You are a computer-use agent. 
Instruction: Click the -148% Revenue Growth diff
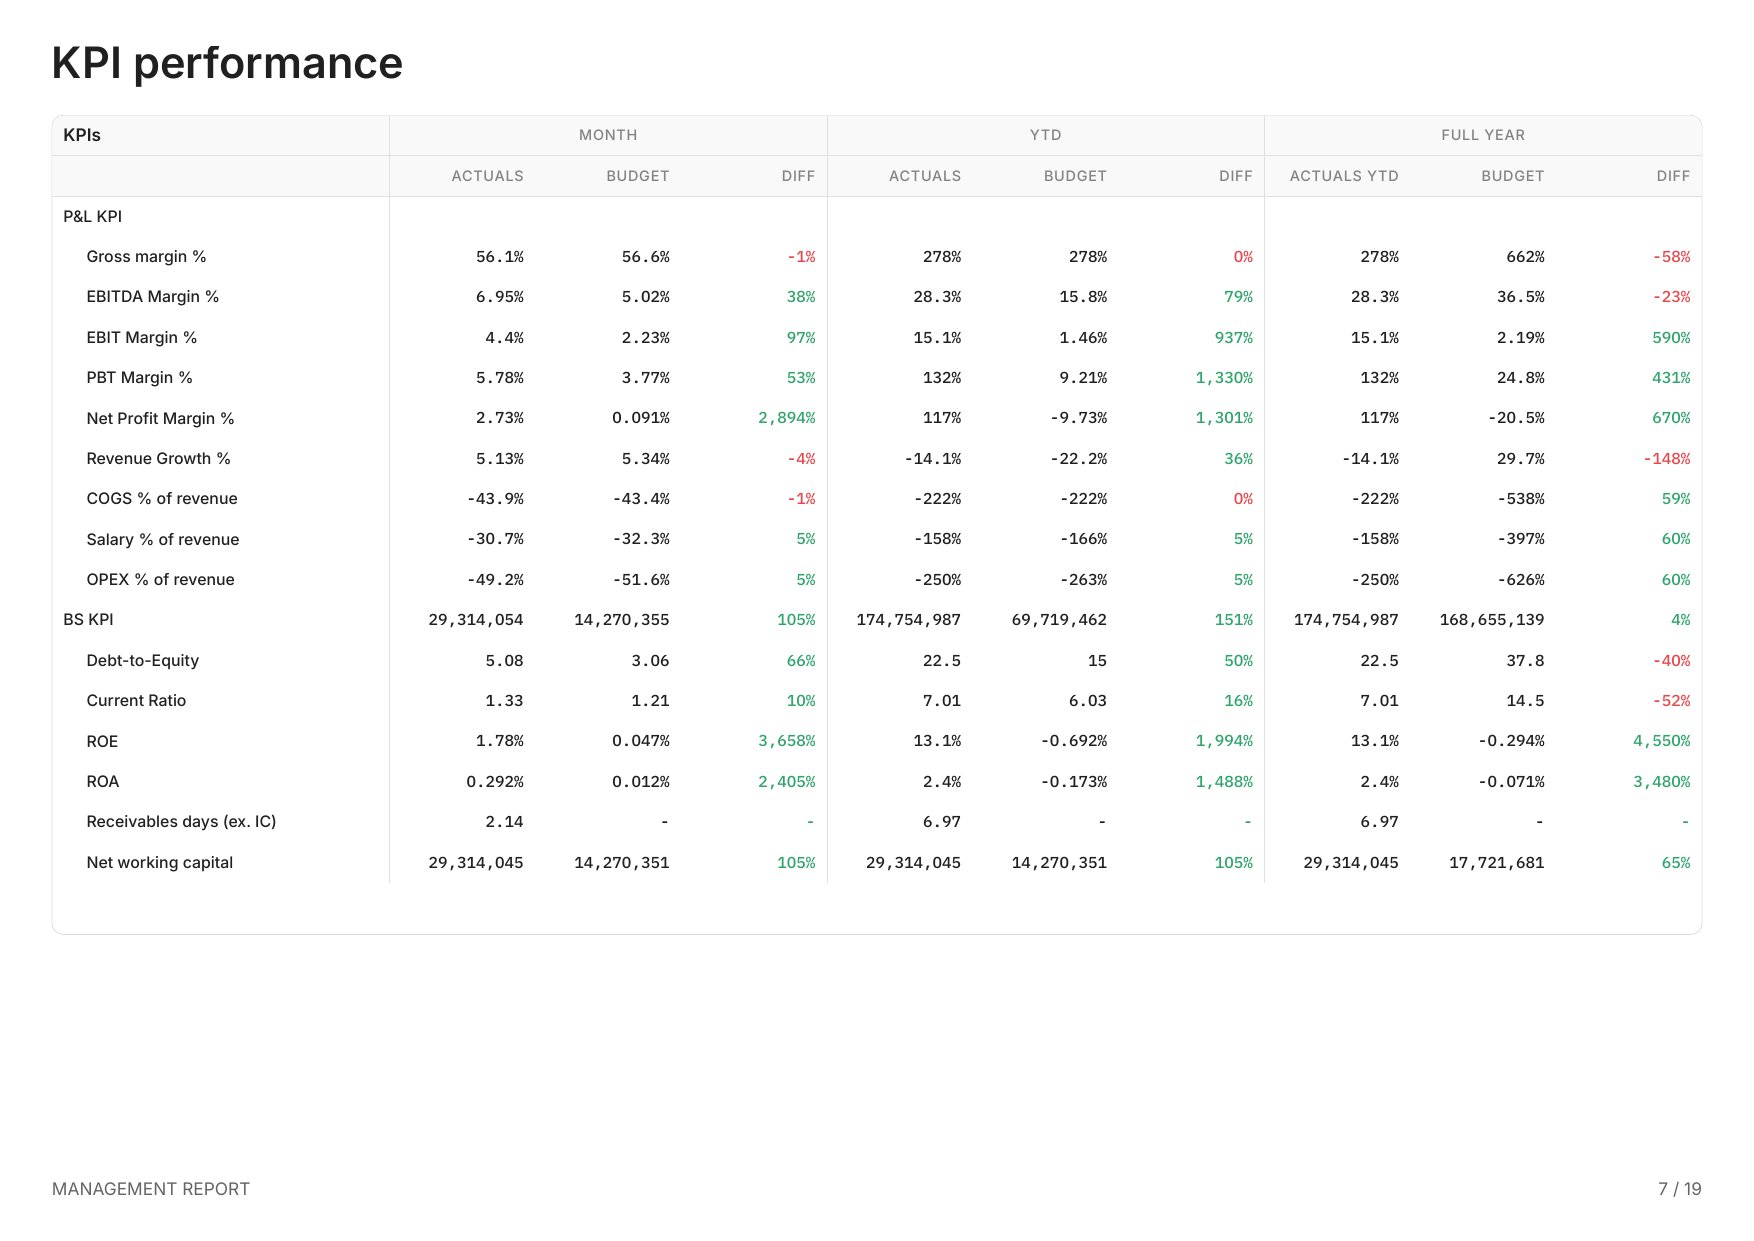1667,459
